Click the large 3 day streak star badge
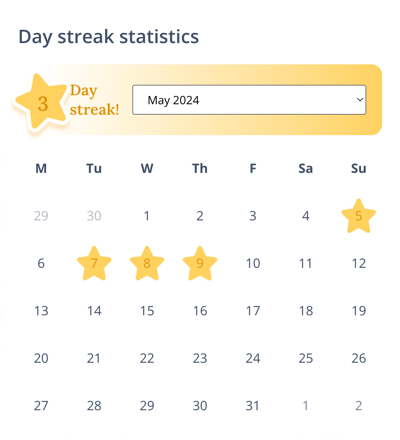This screenshot has width=400, height=440. tap(41, 102)
